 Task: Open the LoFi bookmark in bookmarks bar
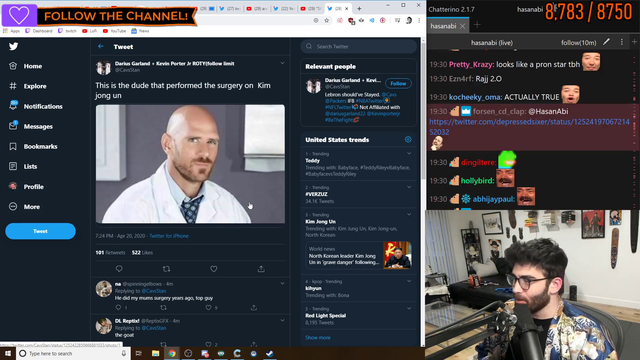point(89,31)
